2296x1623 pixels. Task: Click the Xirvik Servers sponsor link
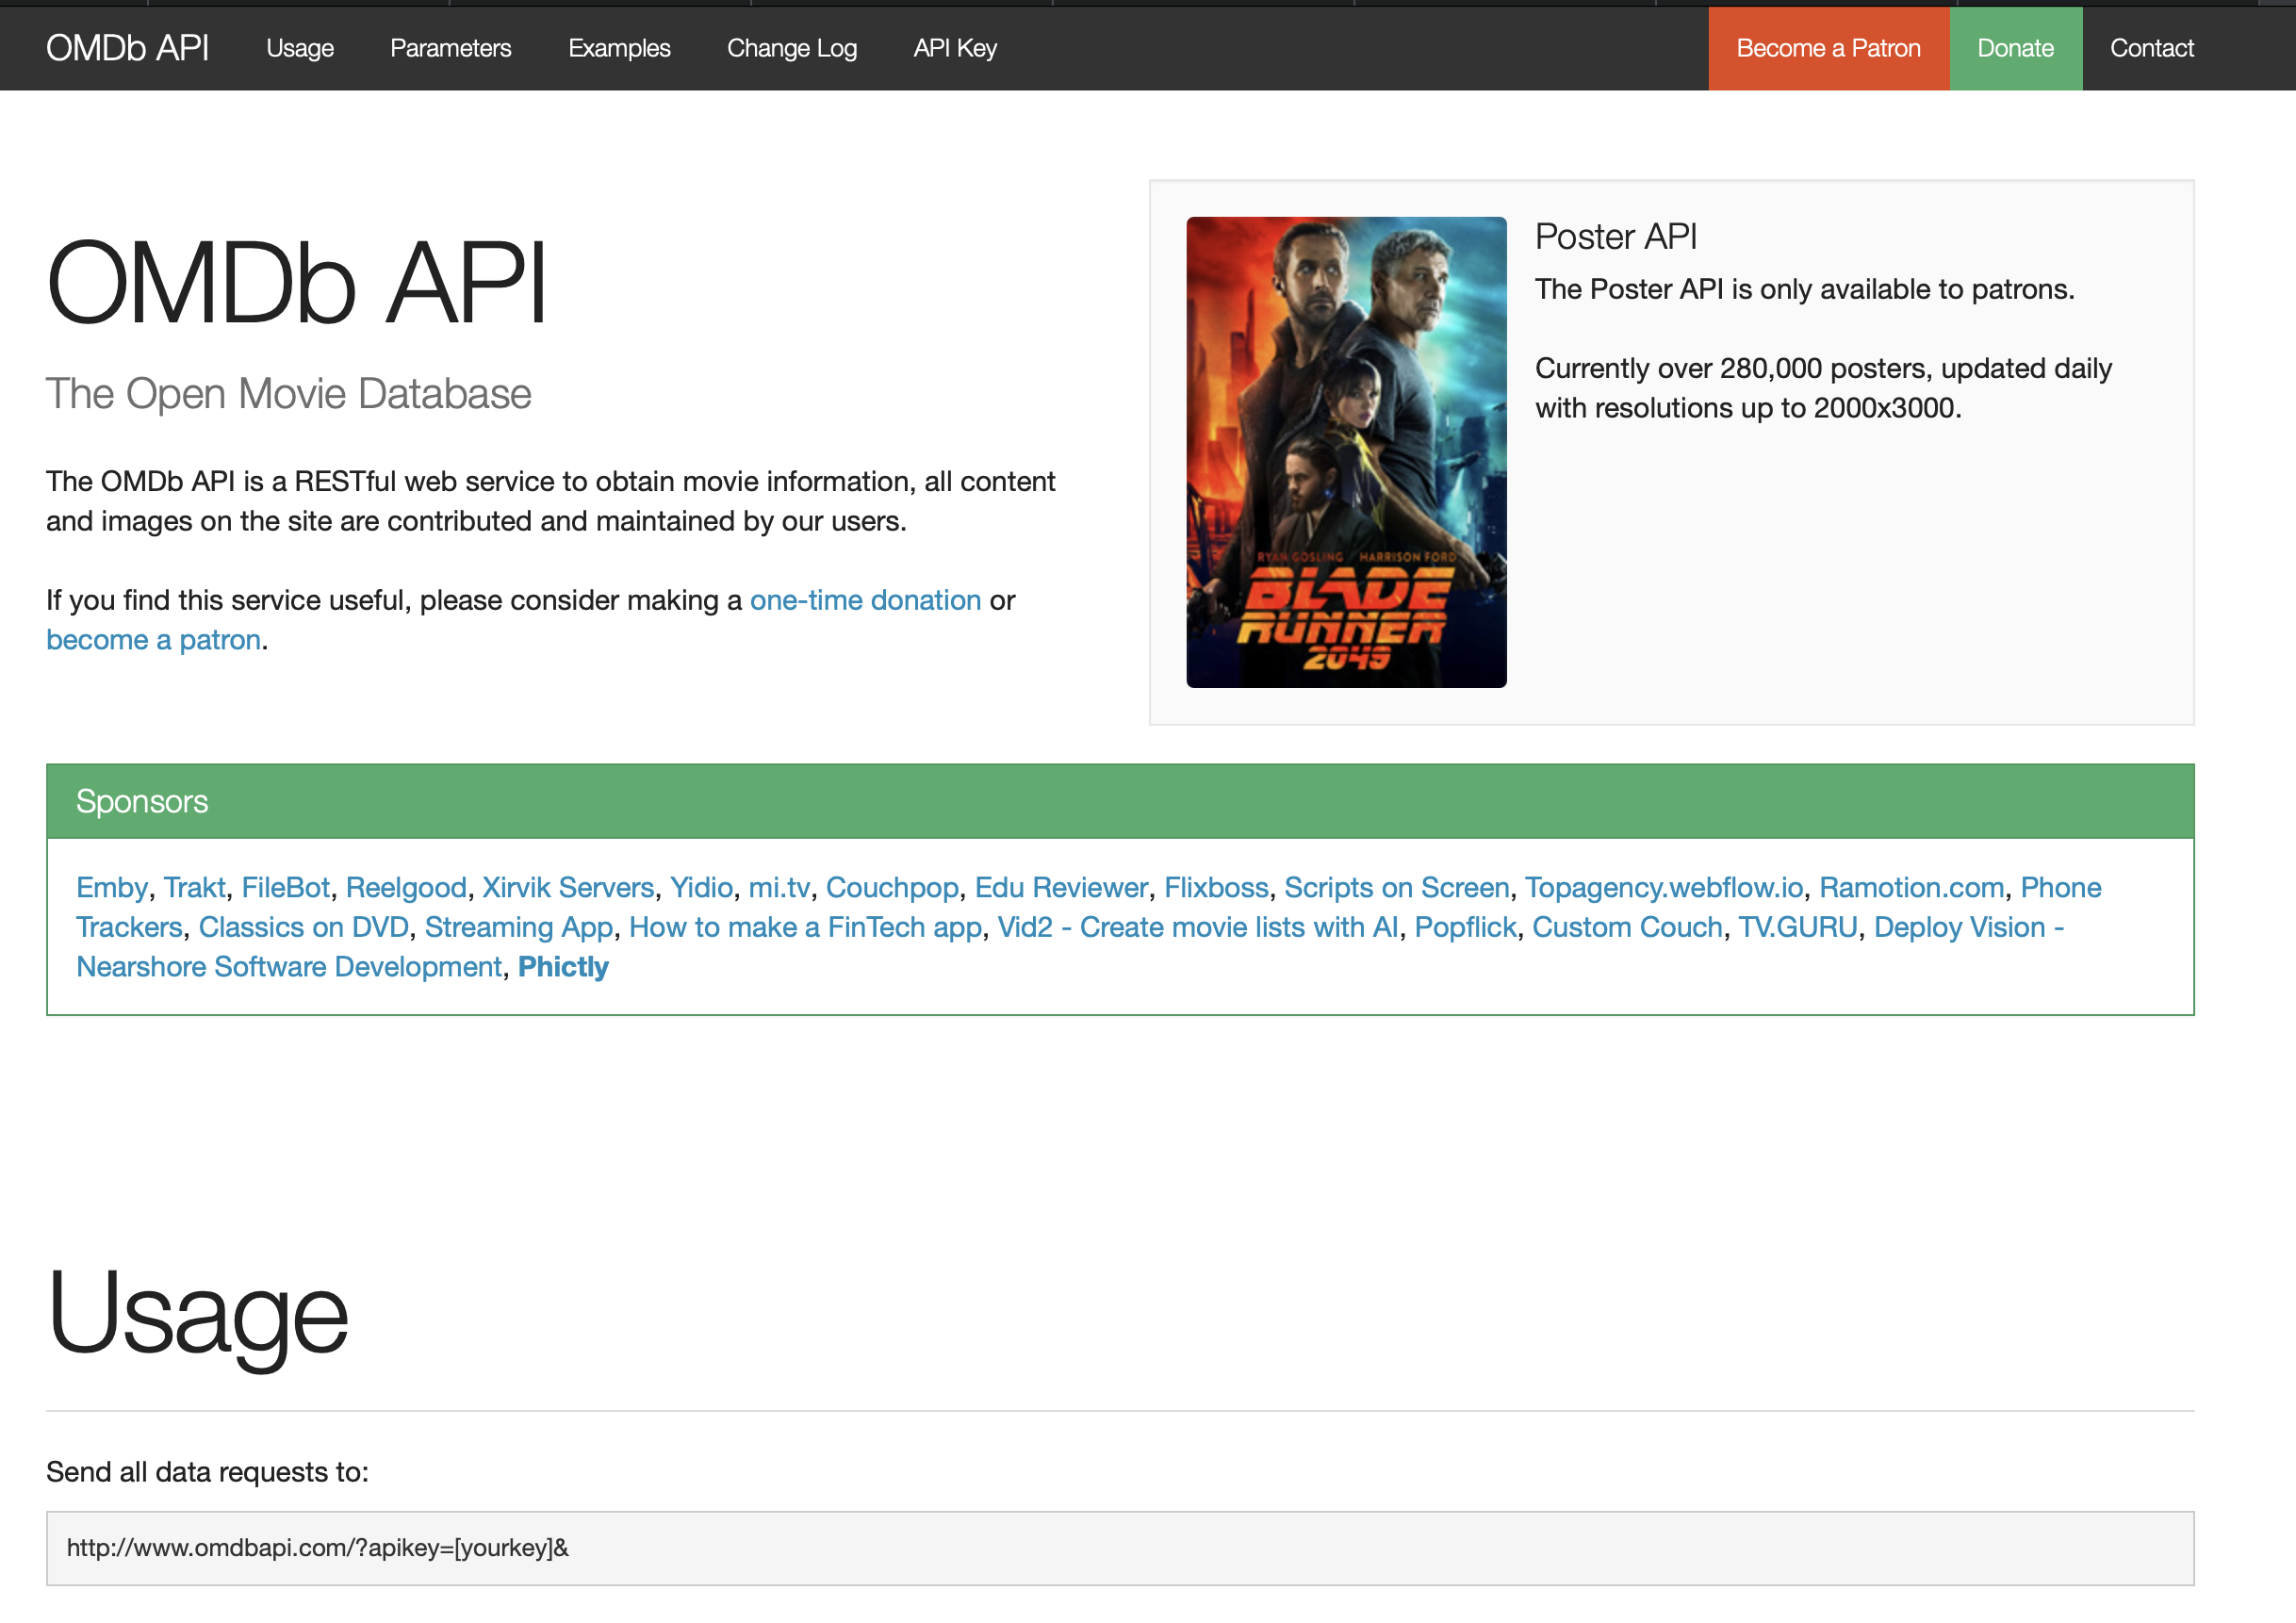click(567, 888)
